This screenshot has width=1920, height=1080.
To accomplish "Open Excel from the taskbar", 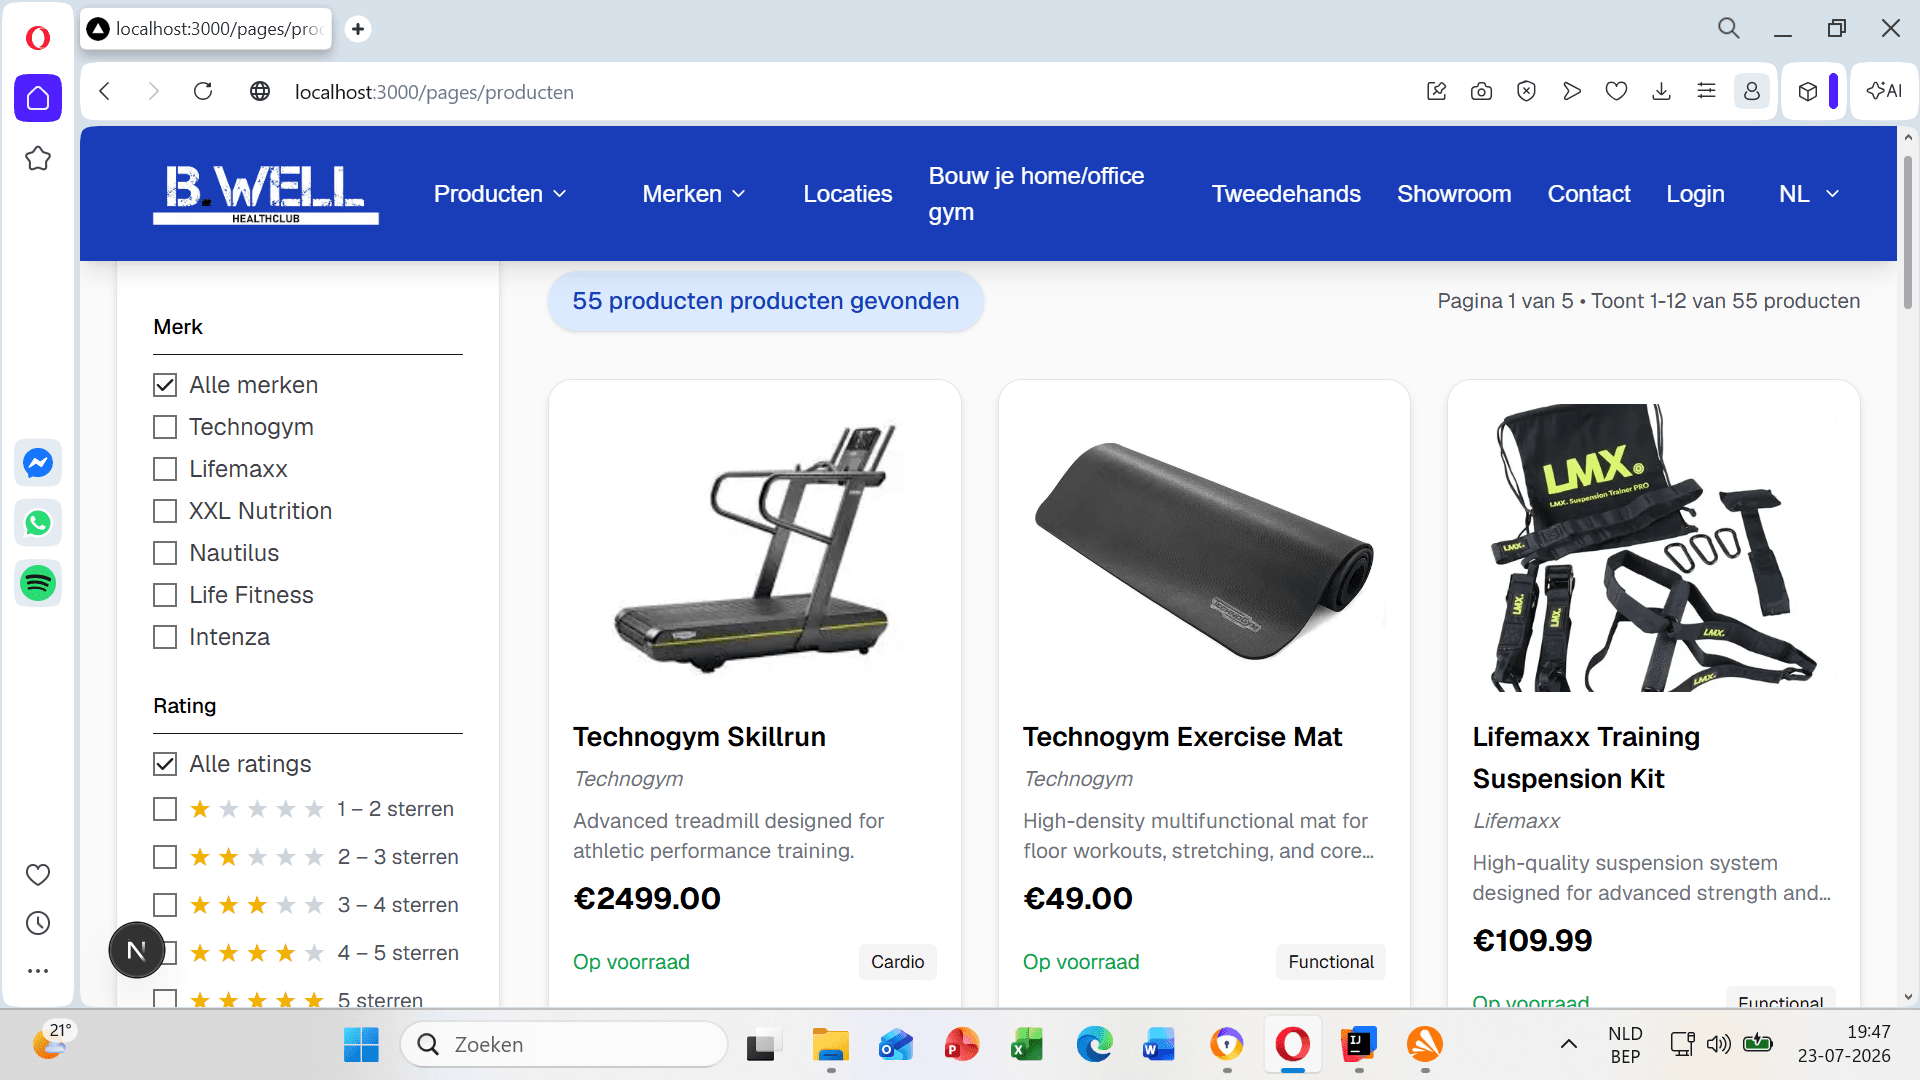I will coord(1027,1044).
